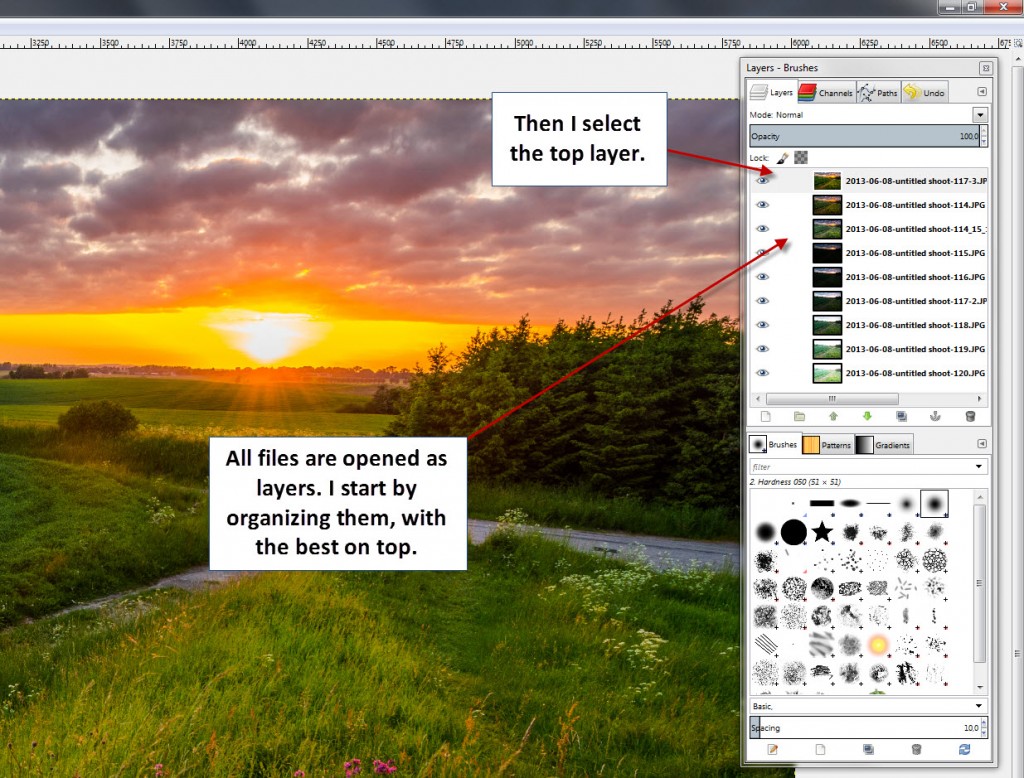1024x778 pixels.
Task: Toggle visibility of layer shoot-114.JPG
Action: point(762,205)
